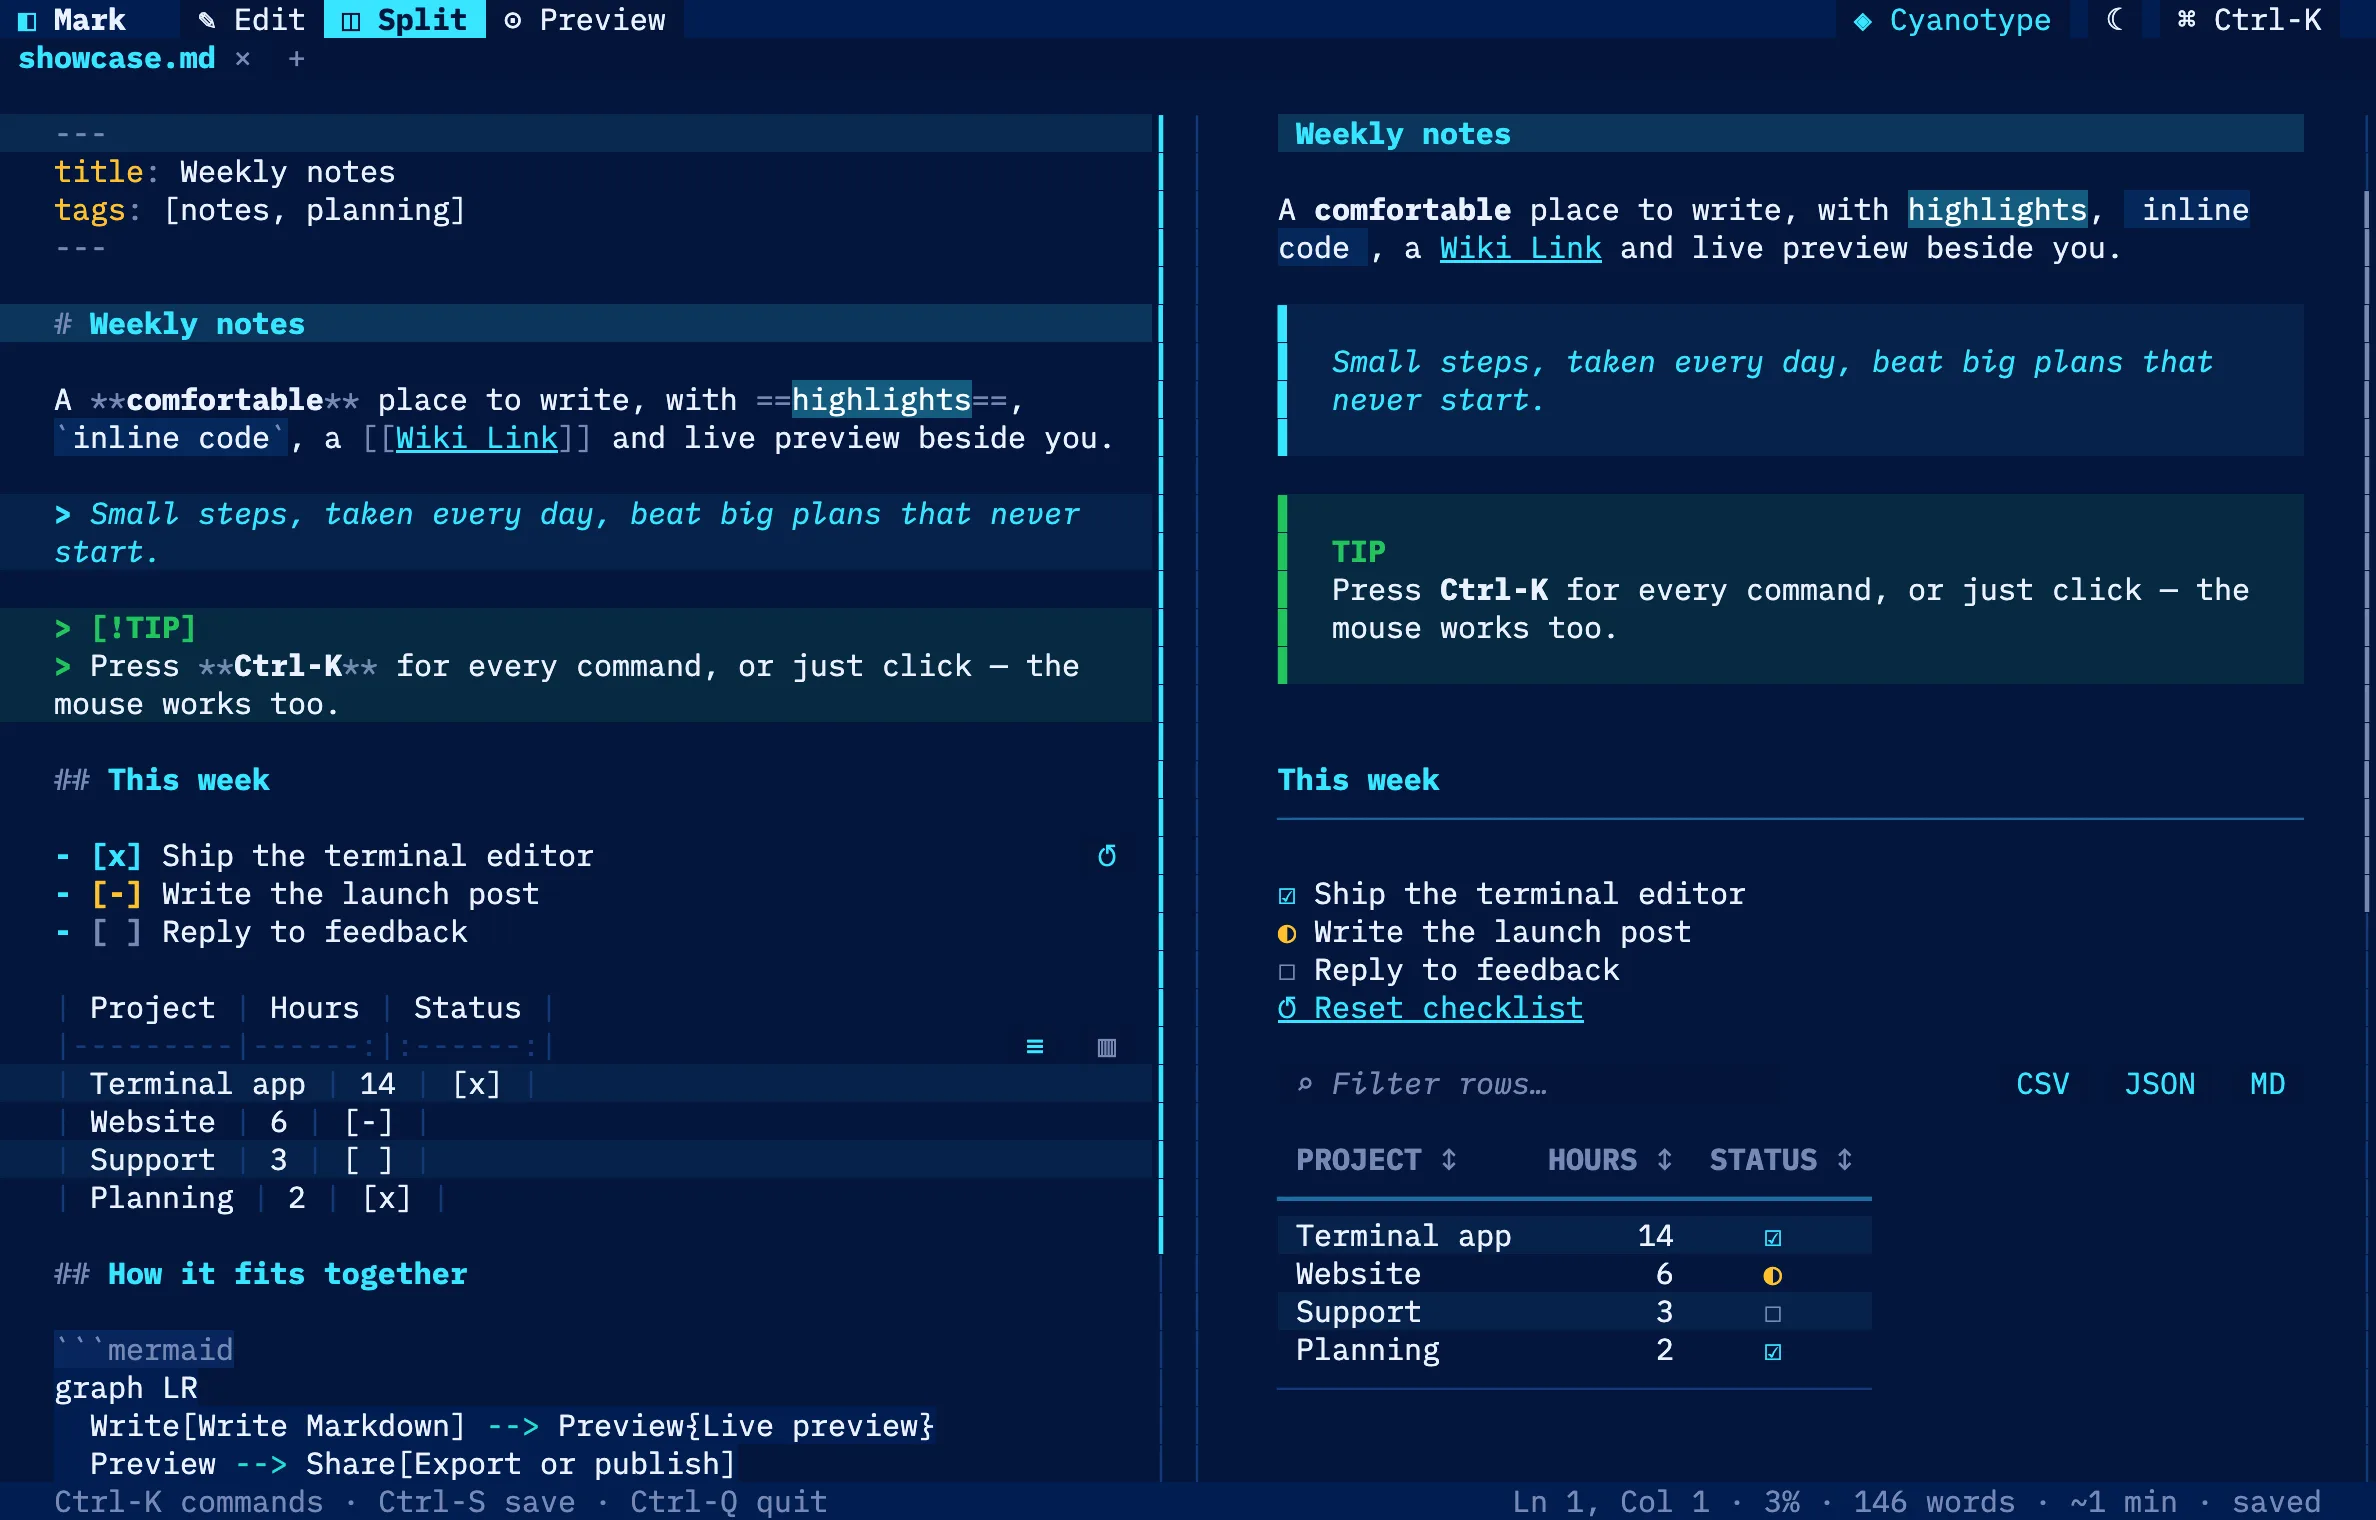Image resolution: width=2376 pixels, height=1520 pixels.
Task: Export the table as CSV
Action: point(2042,1084)
